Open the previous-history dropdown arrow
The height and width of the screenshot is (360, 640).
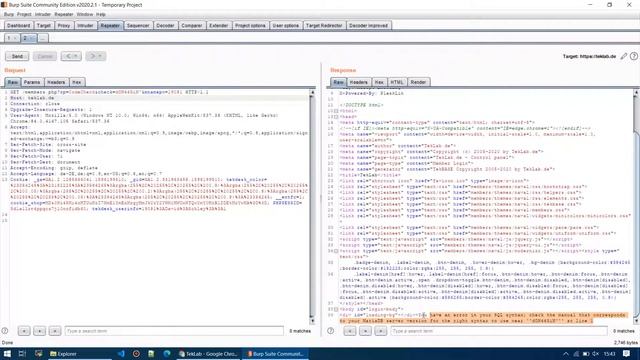coord(77,56)
